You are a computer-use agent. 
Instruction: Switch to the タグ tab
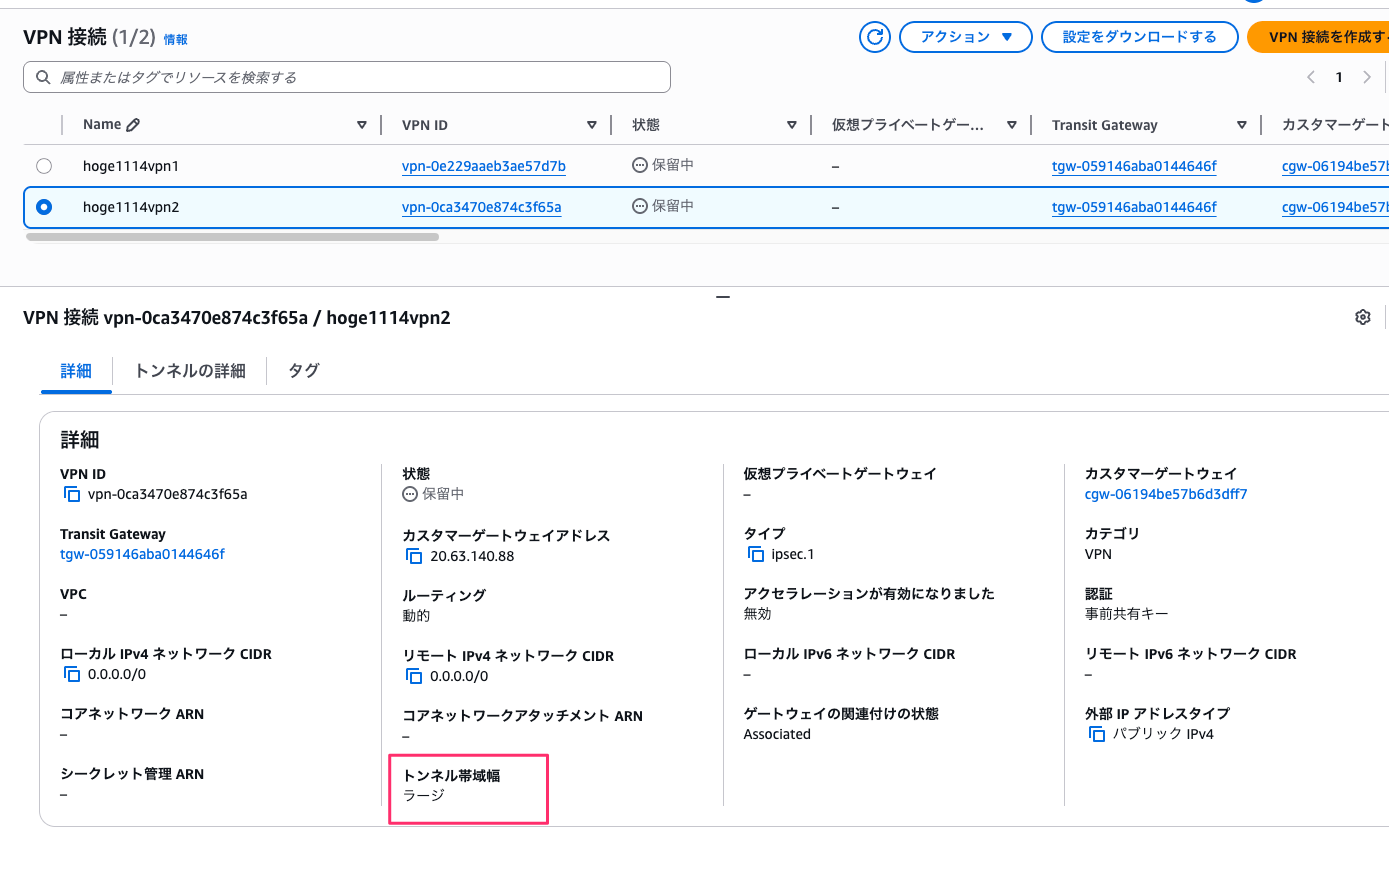click(x=302, y=370)
